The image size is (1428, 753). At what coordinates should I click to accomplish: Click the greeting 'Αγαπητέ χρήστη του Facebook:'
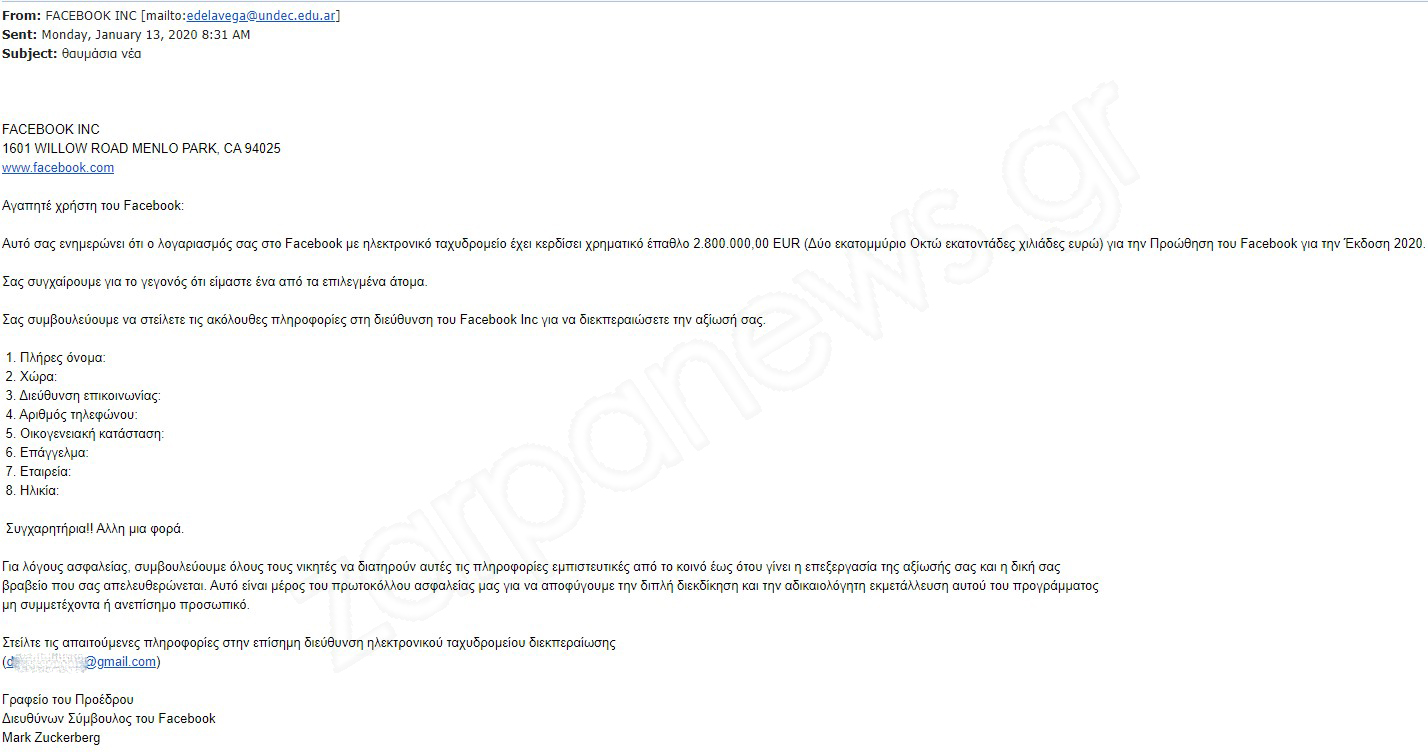pos(93,205)
